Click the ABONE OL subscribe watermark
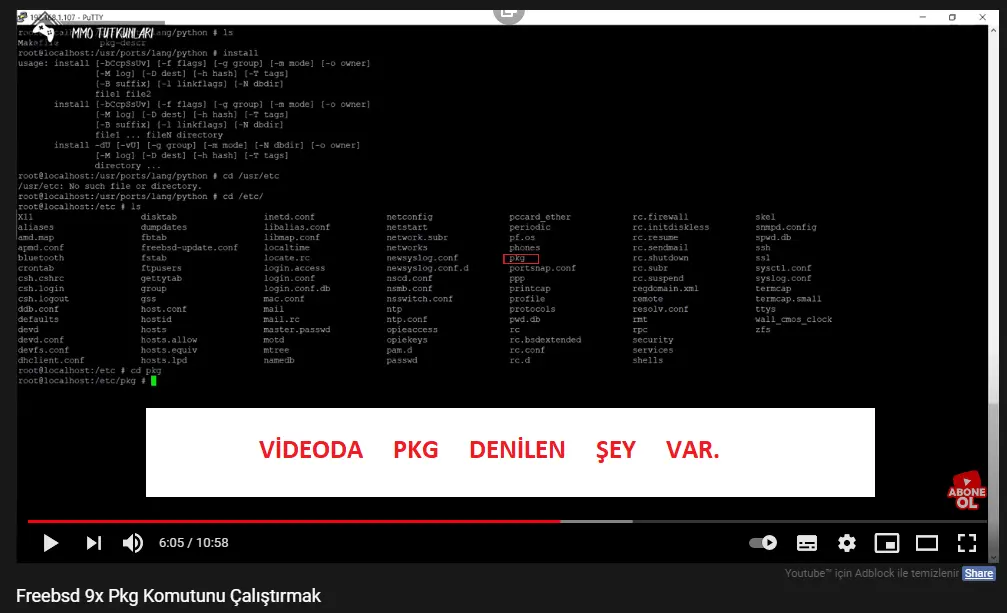Image resolution: width=1007 pixels, height=613 pixels. (966, 492)
